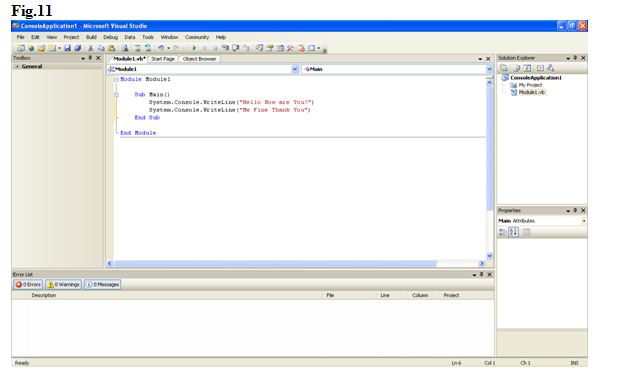Select My Project in Solution Explorer

[530, 85]
